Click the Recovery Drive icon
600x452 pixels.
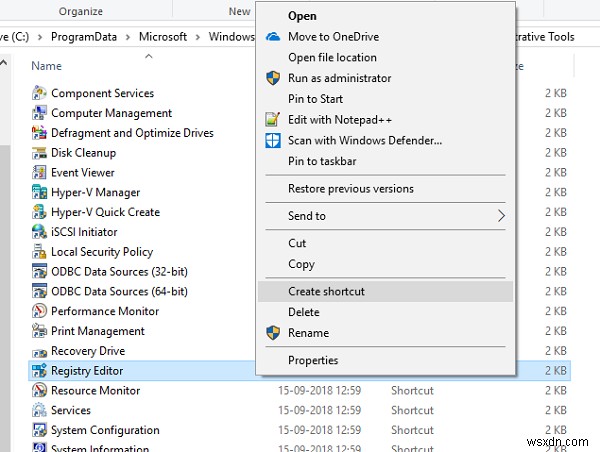click(x=39, y=352)
